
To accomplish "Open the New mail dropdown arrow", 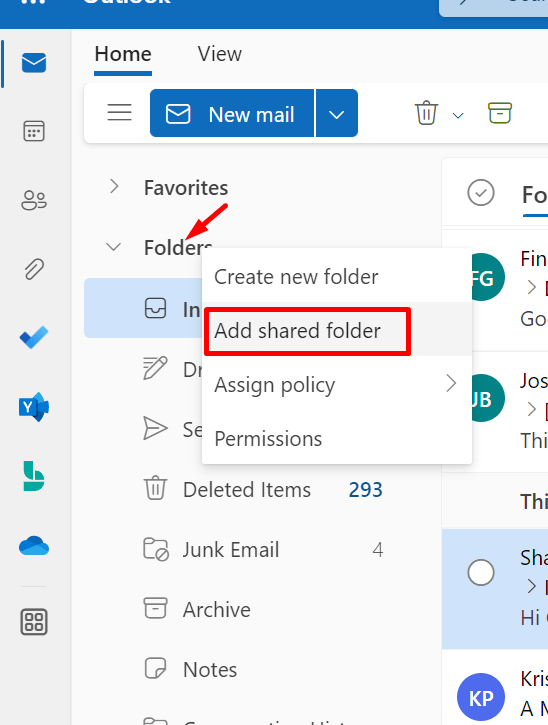I will [x=336, y=114].
